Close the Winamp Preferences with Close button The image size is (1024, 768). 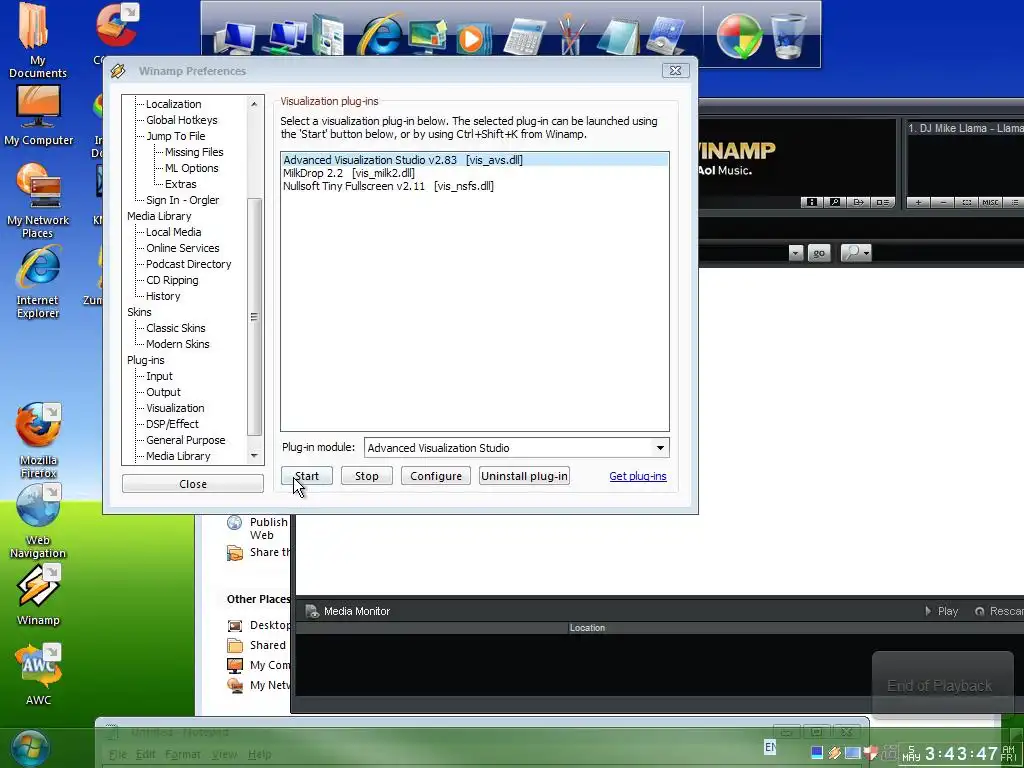(193, 484)
